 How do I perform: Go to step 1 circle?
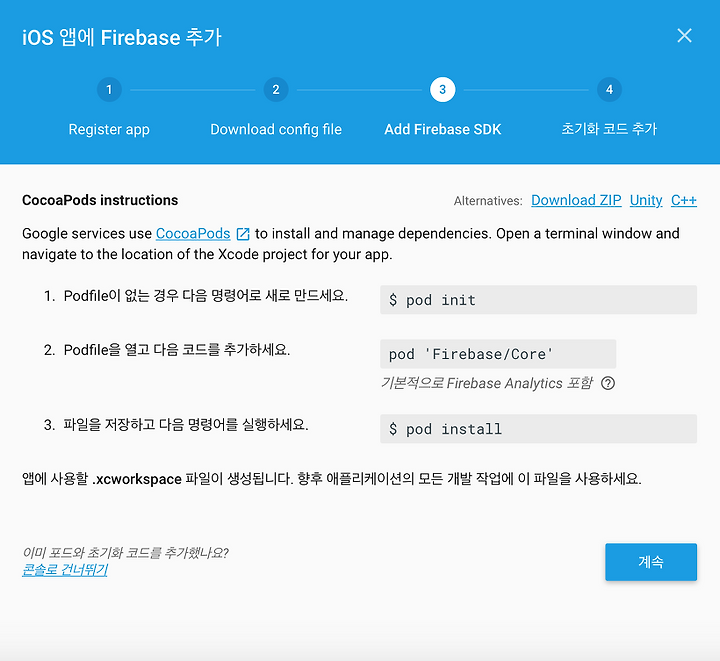pyautogui.click(x=109, y=90)
